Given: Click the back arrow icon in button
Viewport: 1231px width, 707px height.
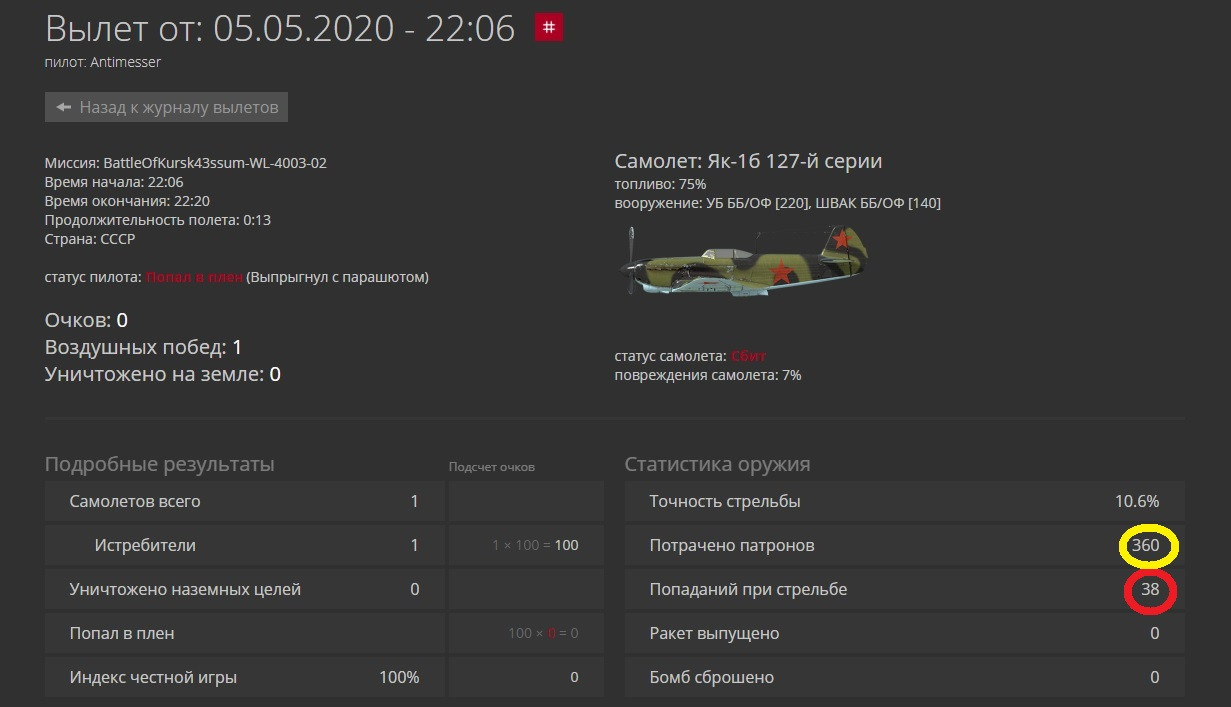Looking at the screenshot, I should 63,107.
